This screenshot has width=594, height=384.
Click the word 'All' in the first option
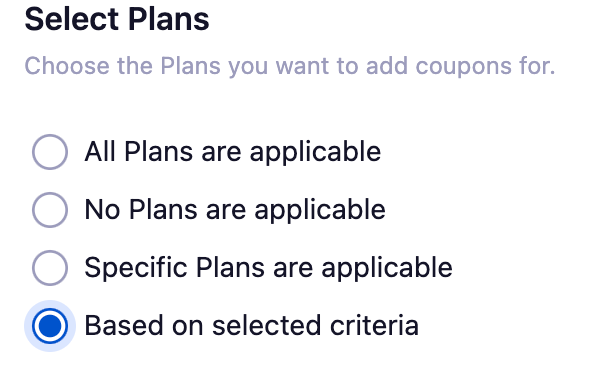(100, 152)
